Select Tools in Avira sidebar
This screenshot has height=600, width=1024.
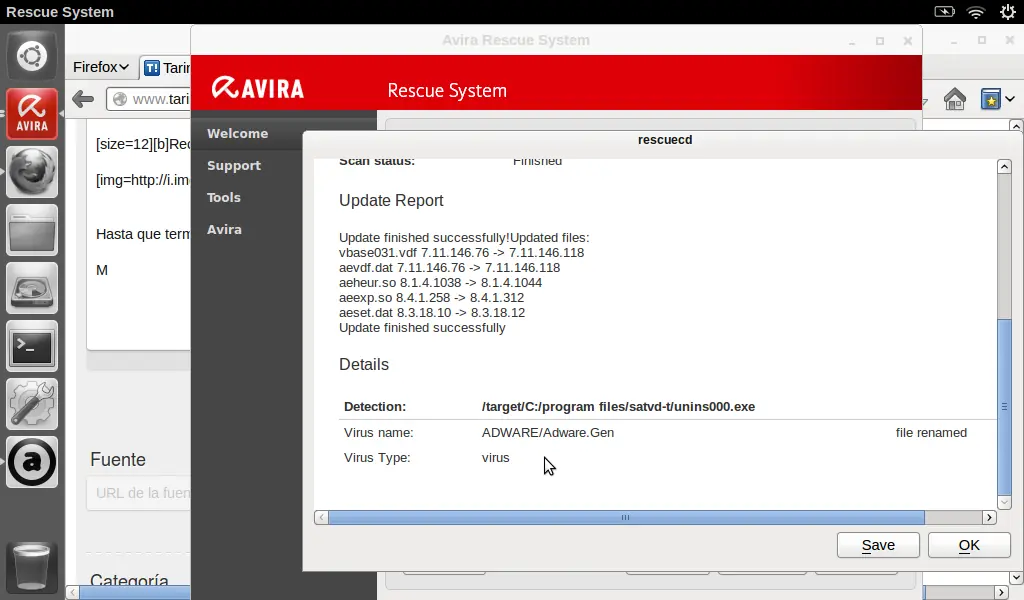tap(224, 197)
